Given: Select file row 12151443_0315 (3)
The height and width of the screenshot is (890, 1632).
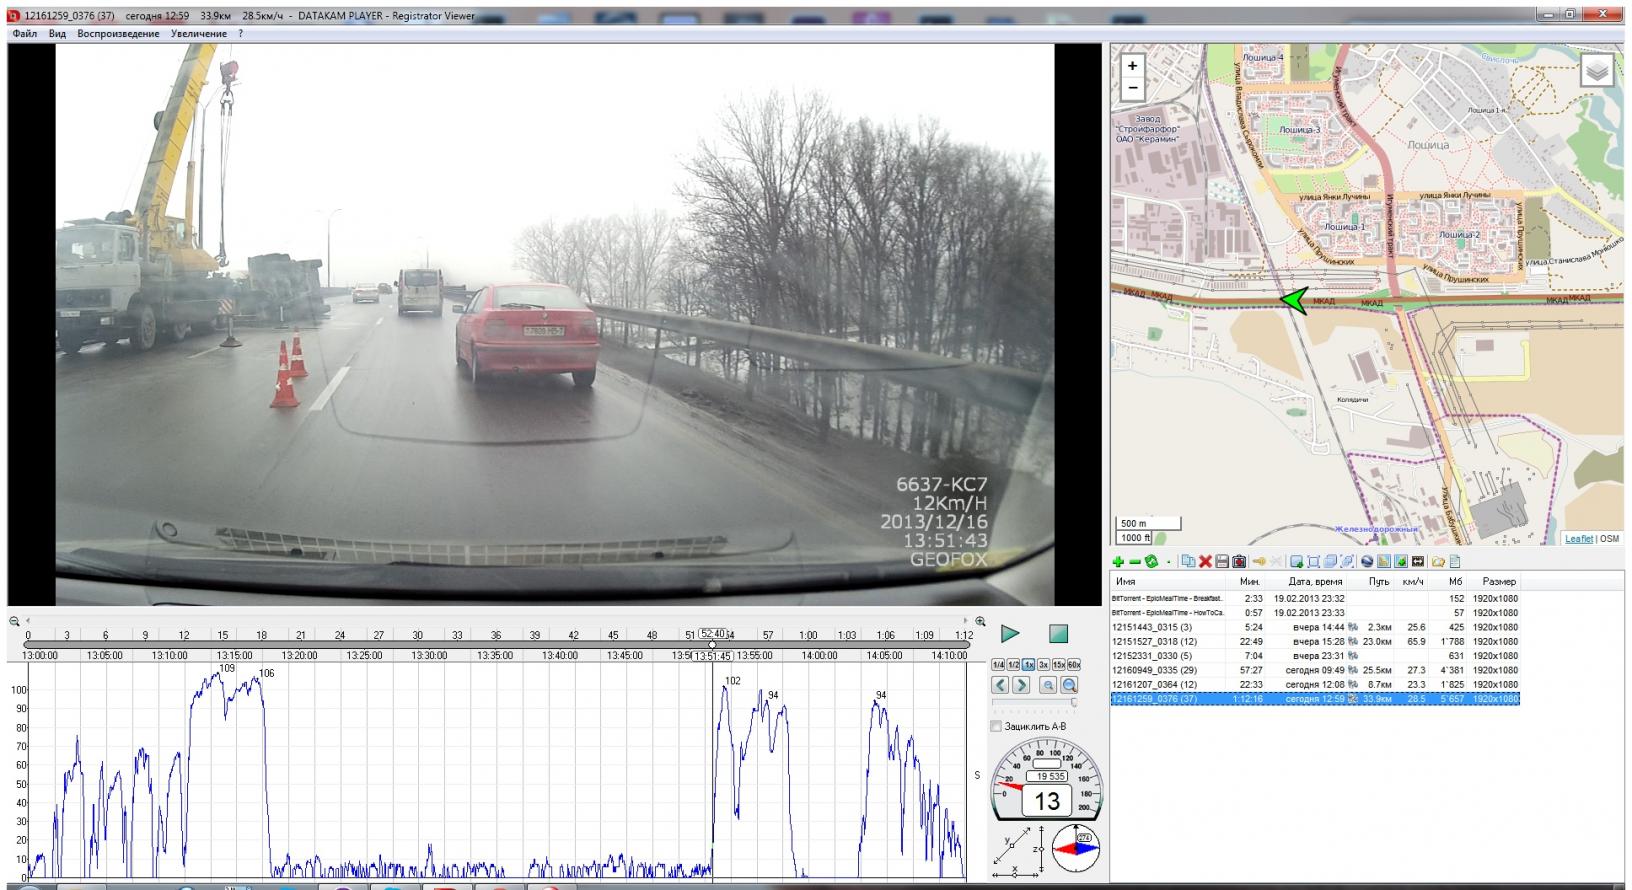Looking at the screenshot, I should click(x=1315, y=628).
